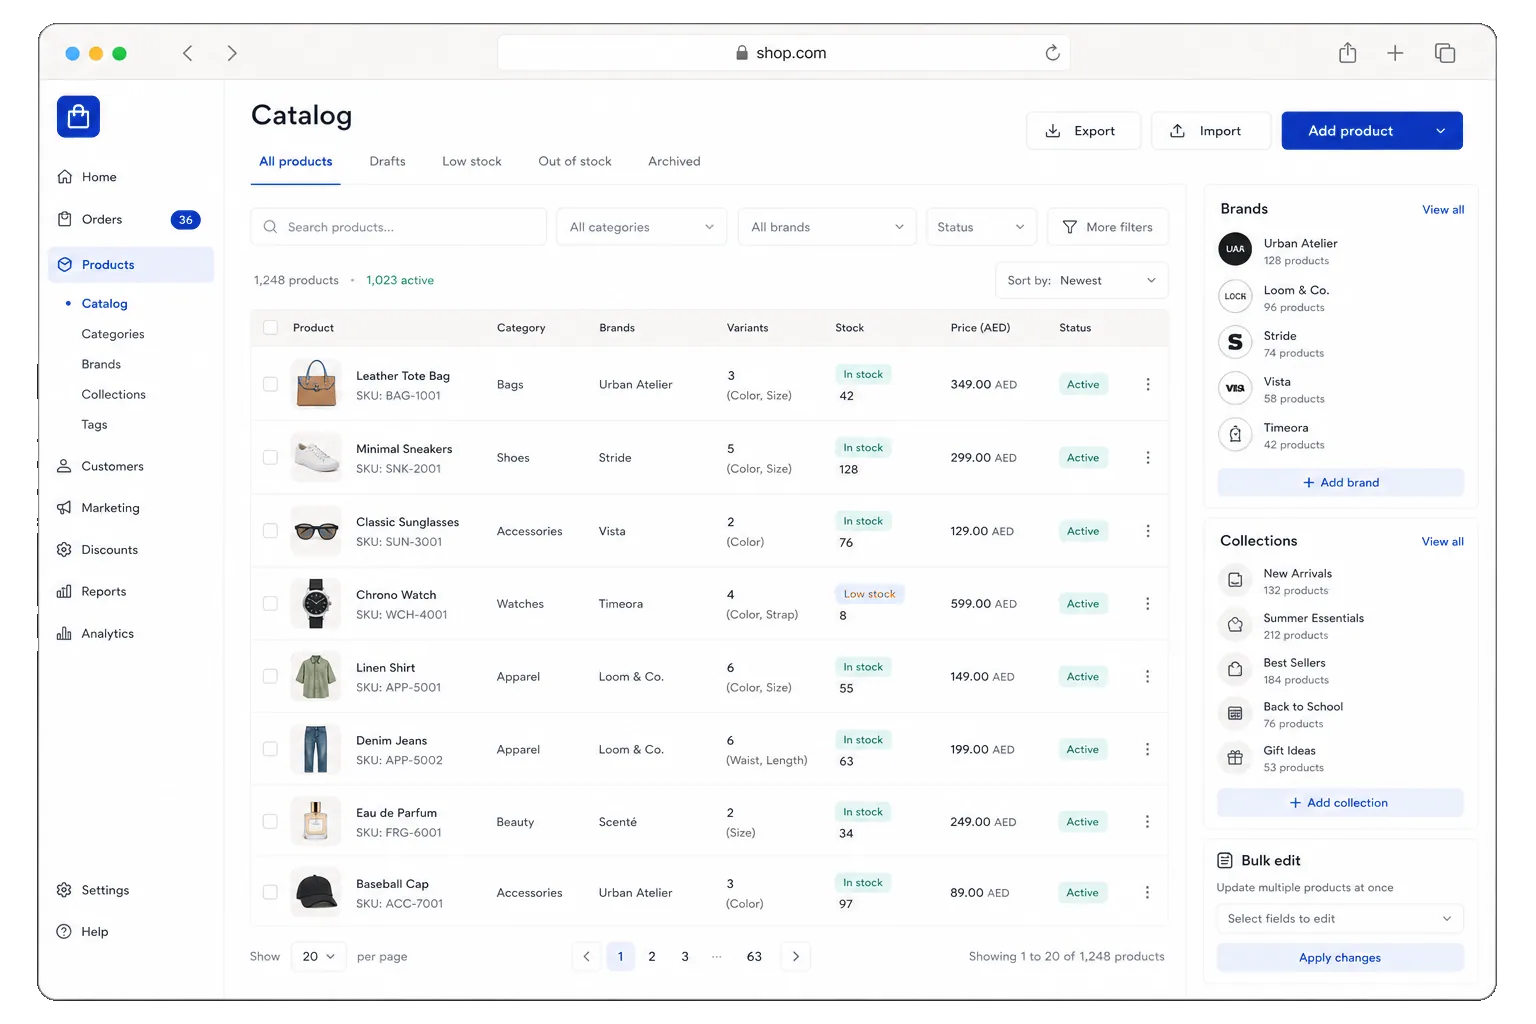
Task: Click the Timeora brand logo
Action: (x=1235, y=434)
